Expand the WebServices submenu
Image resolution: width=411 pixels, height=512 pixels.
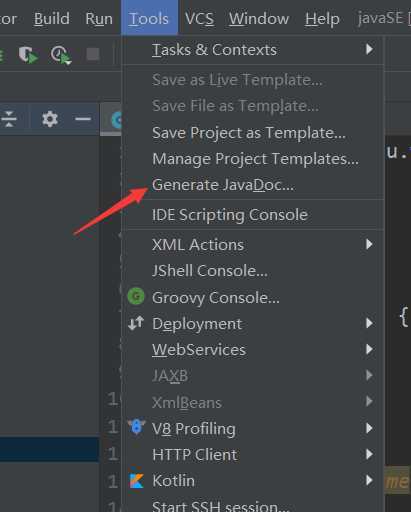click(254, 350)
